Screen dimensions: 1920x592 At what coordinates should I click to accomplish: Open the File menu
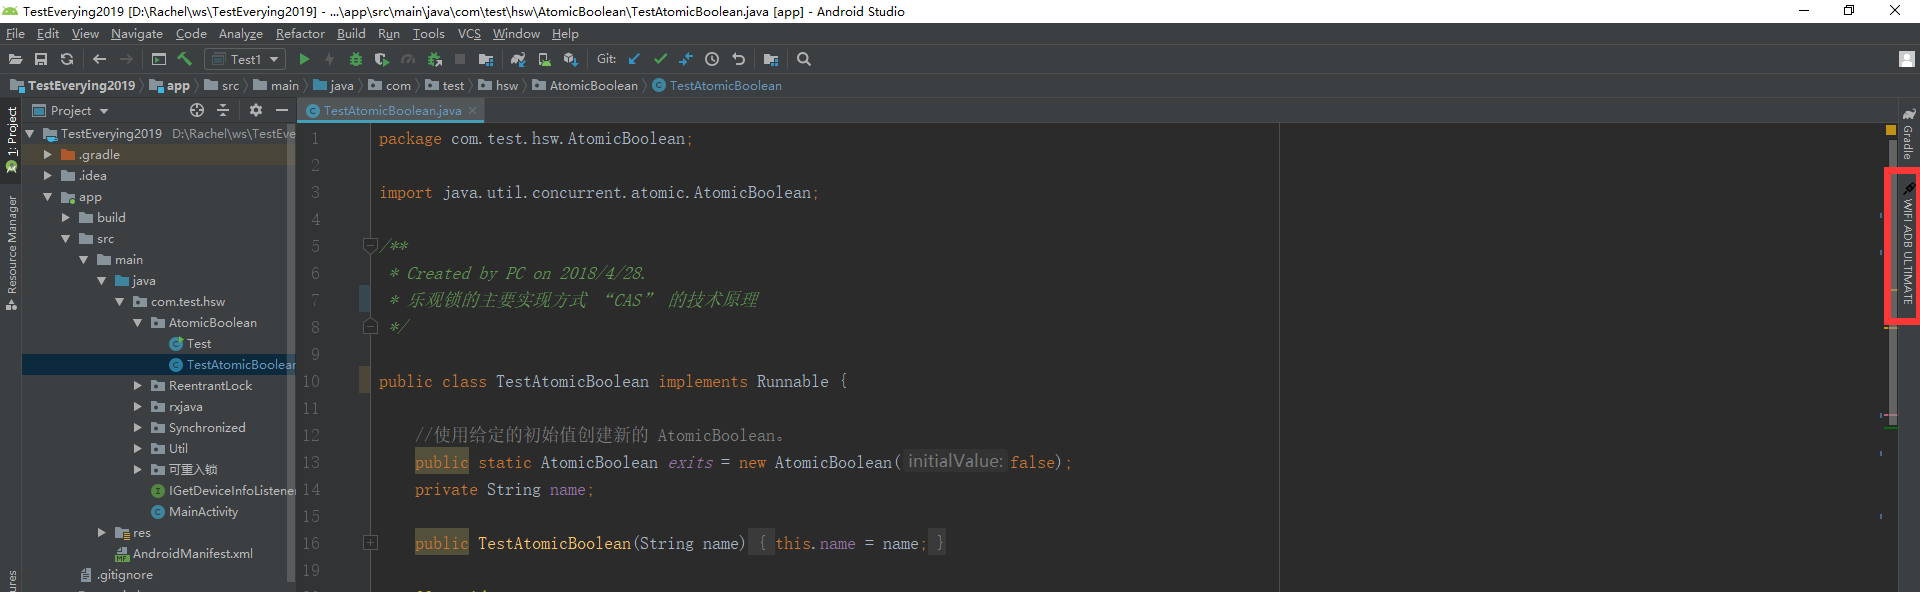(15, 34)
